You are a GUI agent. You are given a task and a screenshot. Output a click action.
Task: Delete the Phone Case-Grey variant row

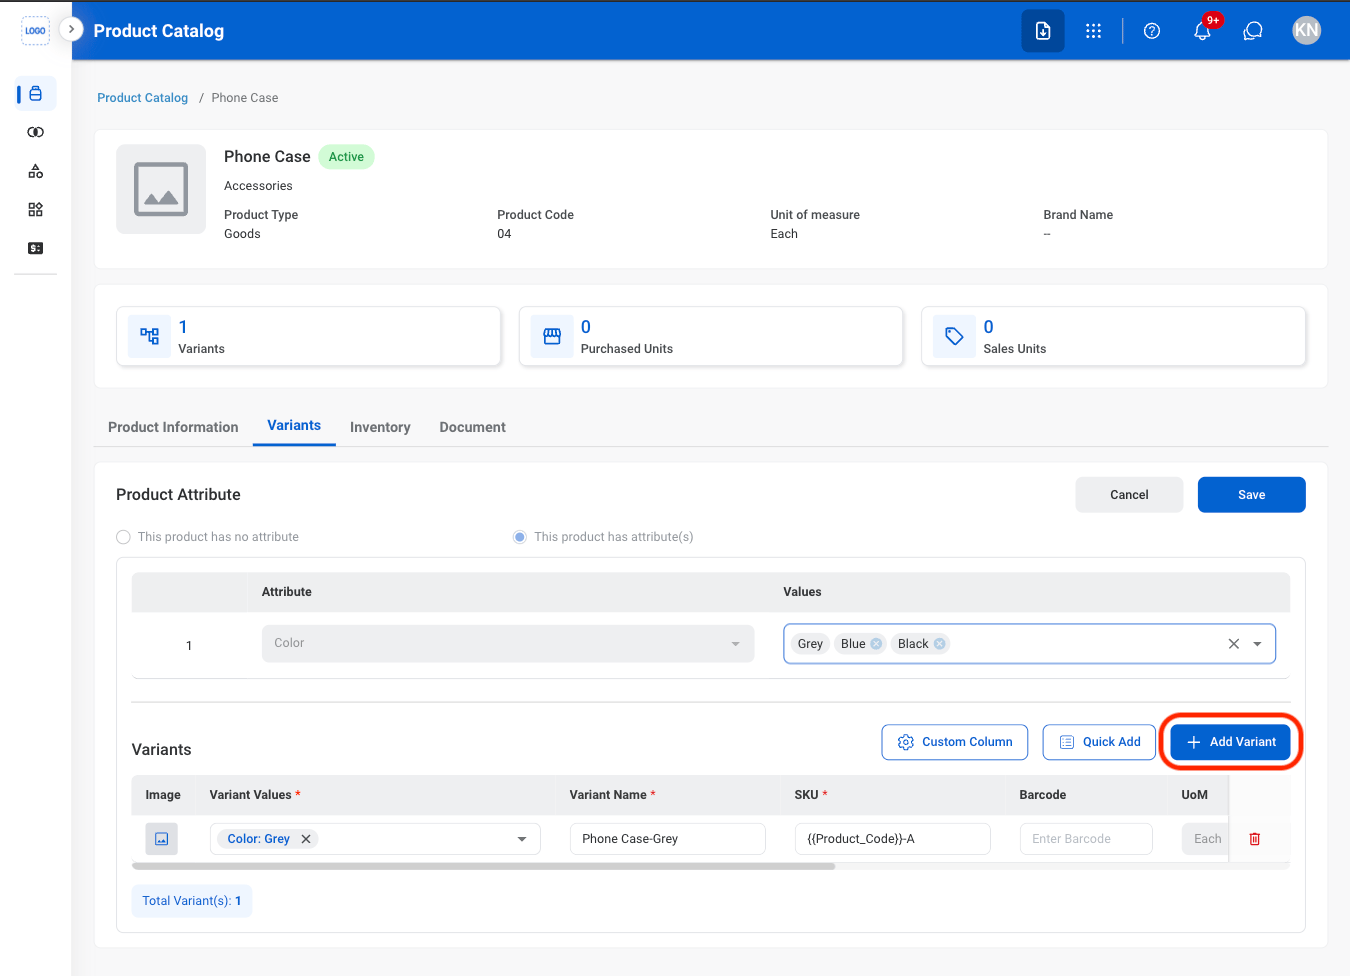pos(1255,839)
